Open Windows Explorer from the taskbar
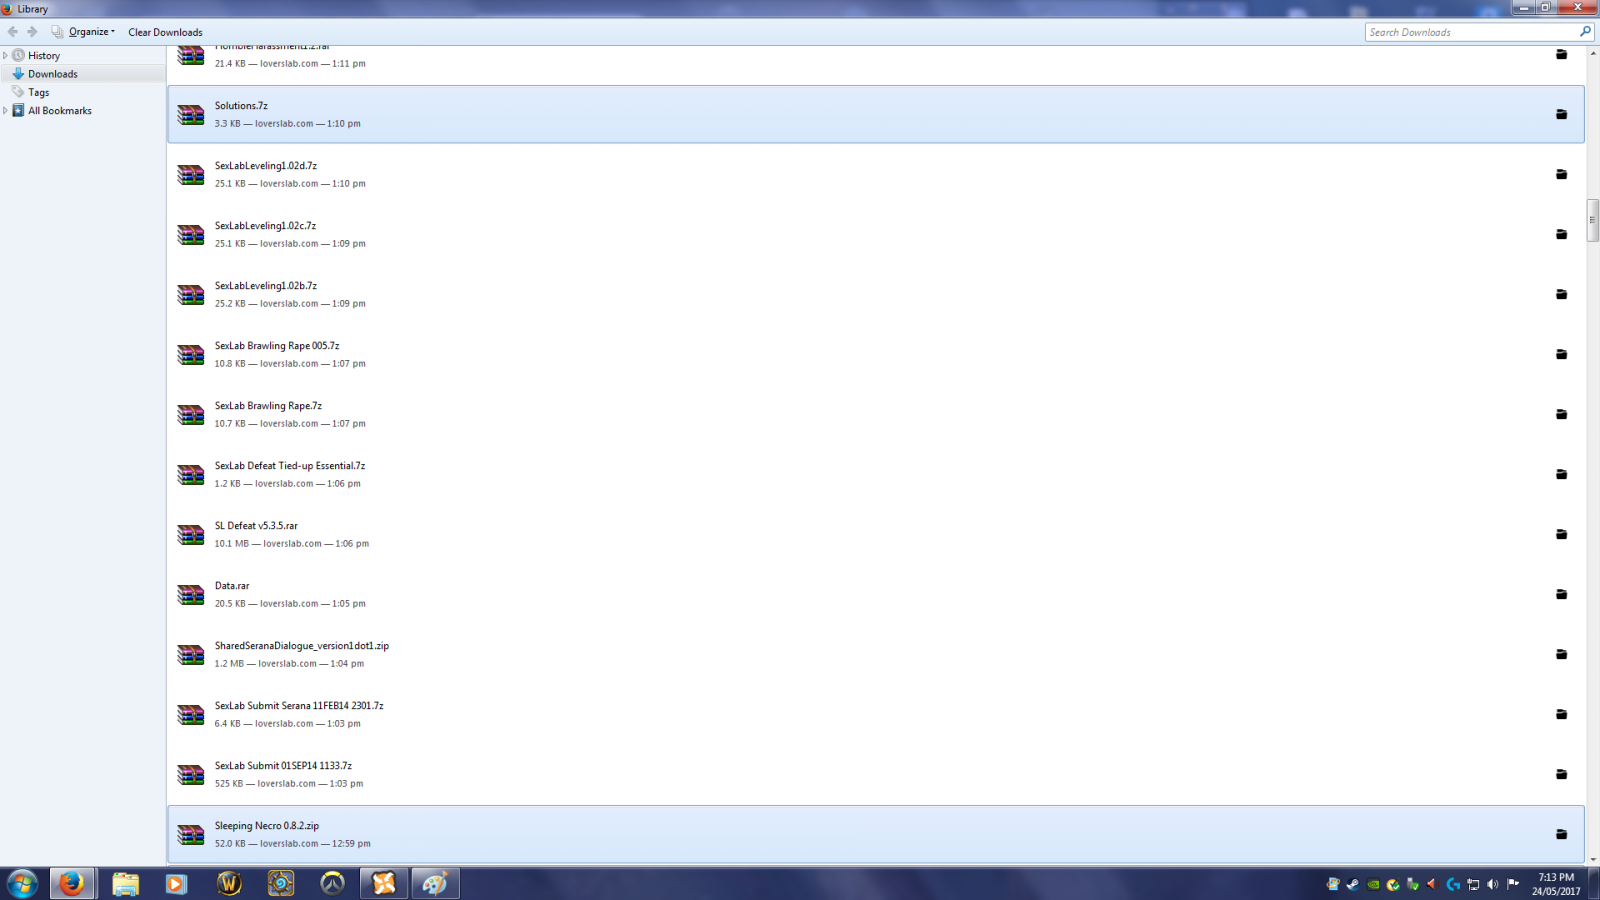The image size is (1600, 900). point(125,884)
